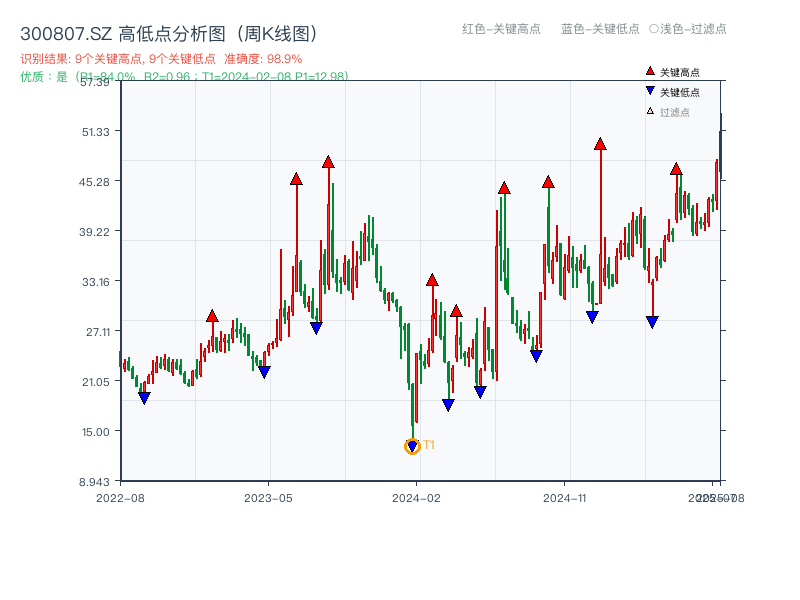Image resolution: width=800 pixels, height=600 pixels.
Task: Click the 27.11 y-axis label
Action: click(98, 332)
